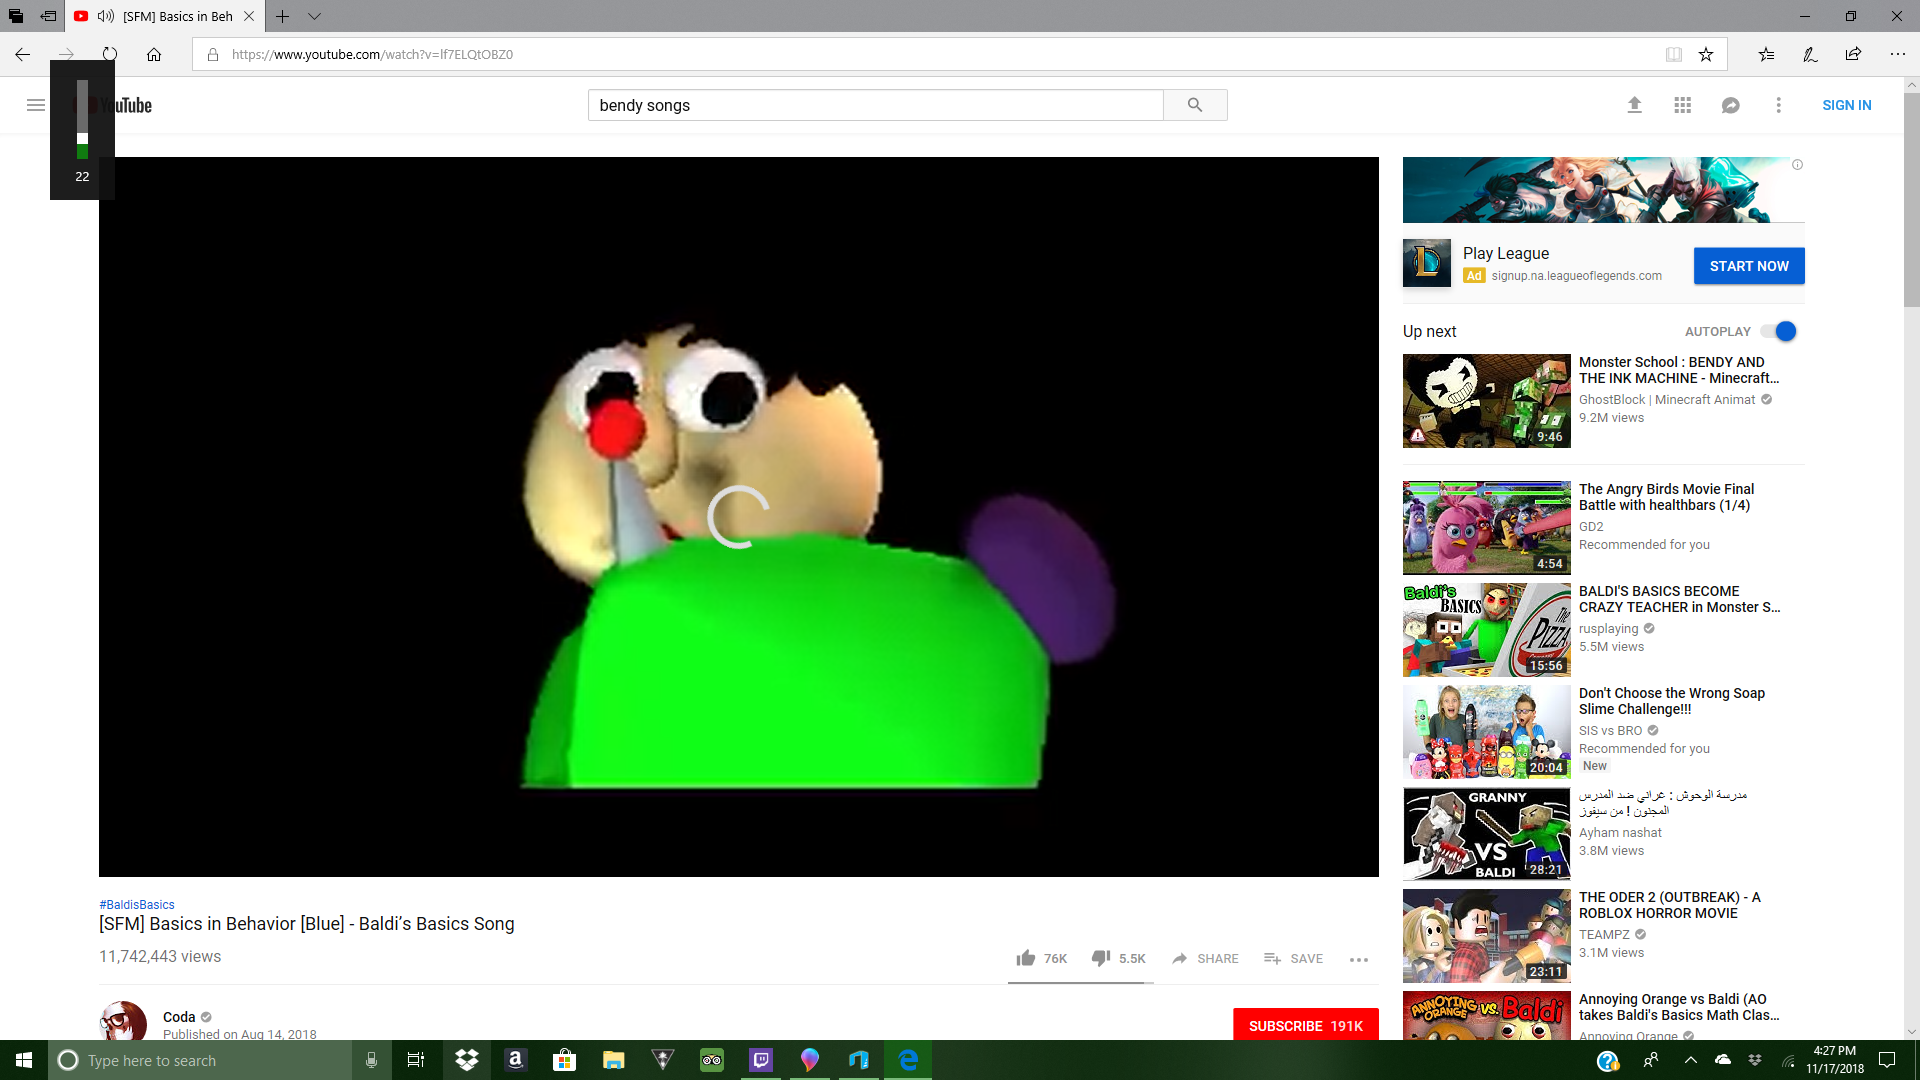Open the messages share bubble icon

[1731, 105]
